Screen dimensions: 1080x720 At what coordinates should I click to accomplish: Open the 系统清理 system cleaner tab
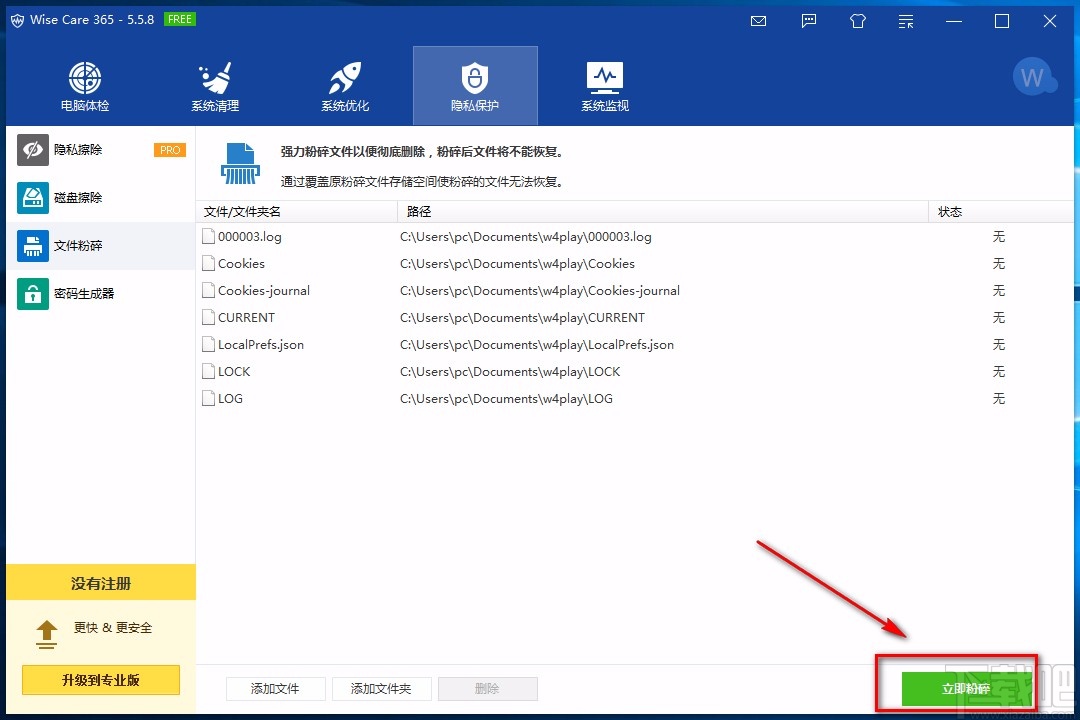coord(215,85)
